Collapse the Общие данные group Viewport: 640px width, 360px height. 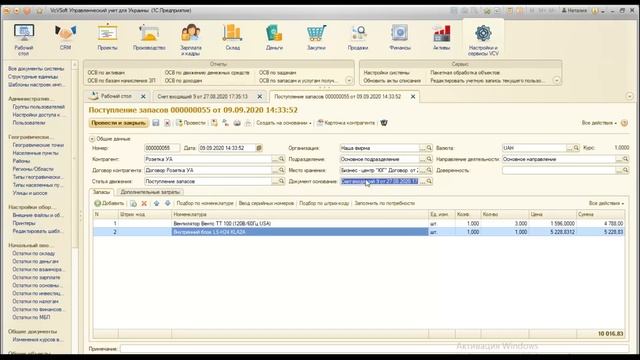92,139
